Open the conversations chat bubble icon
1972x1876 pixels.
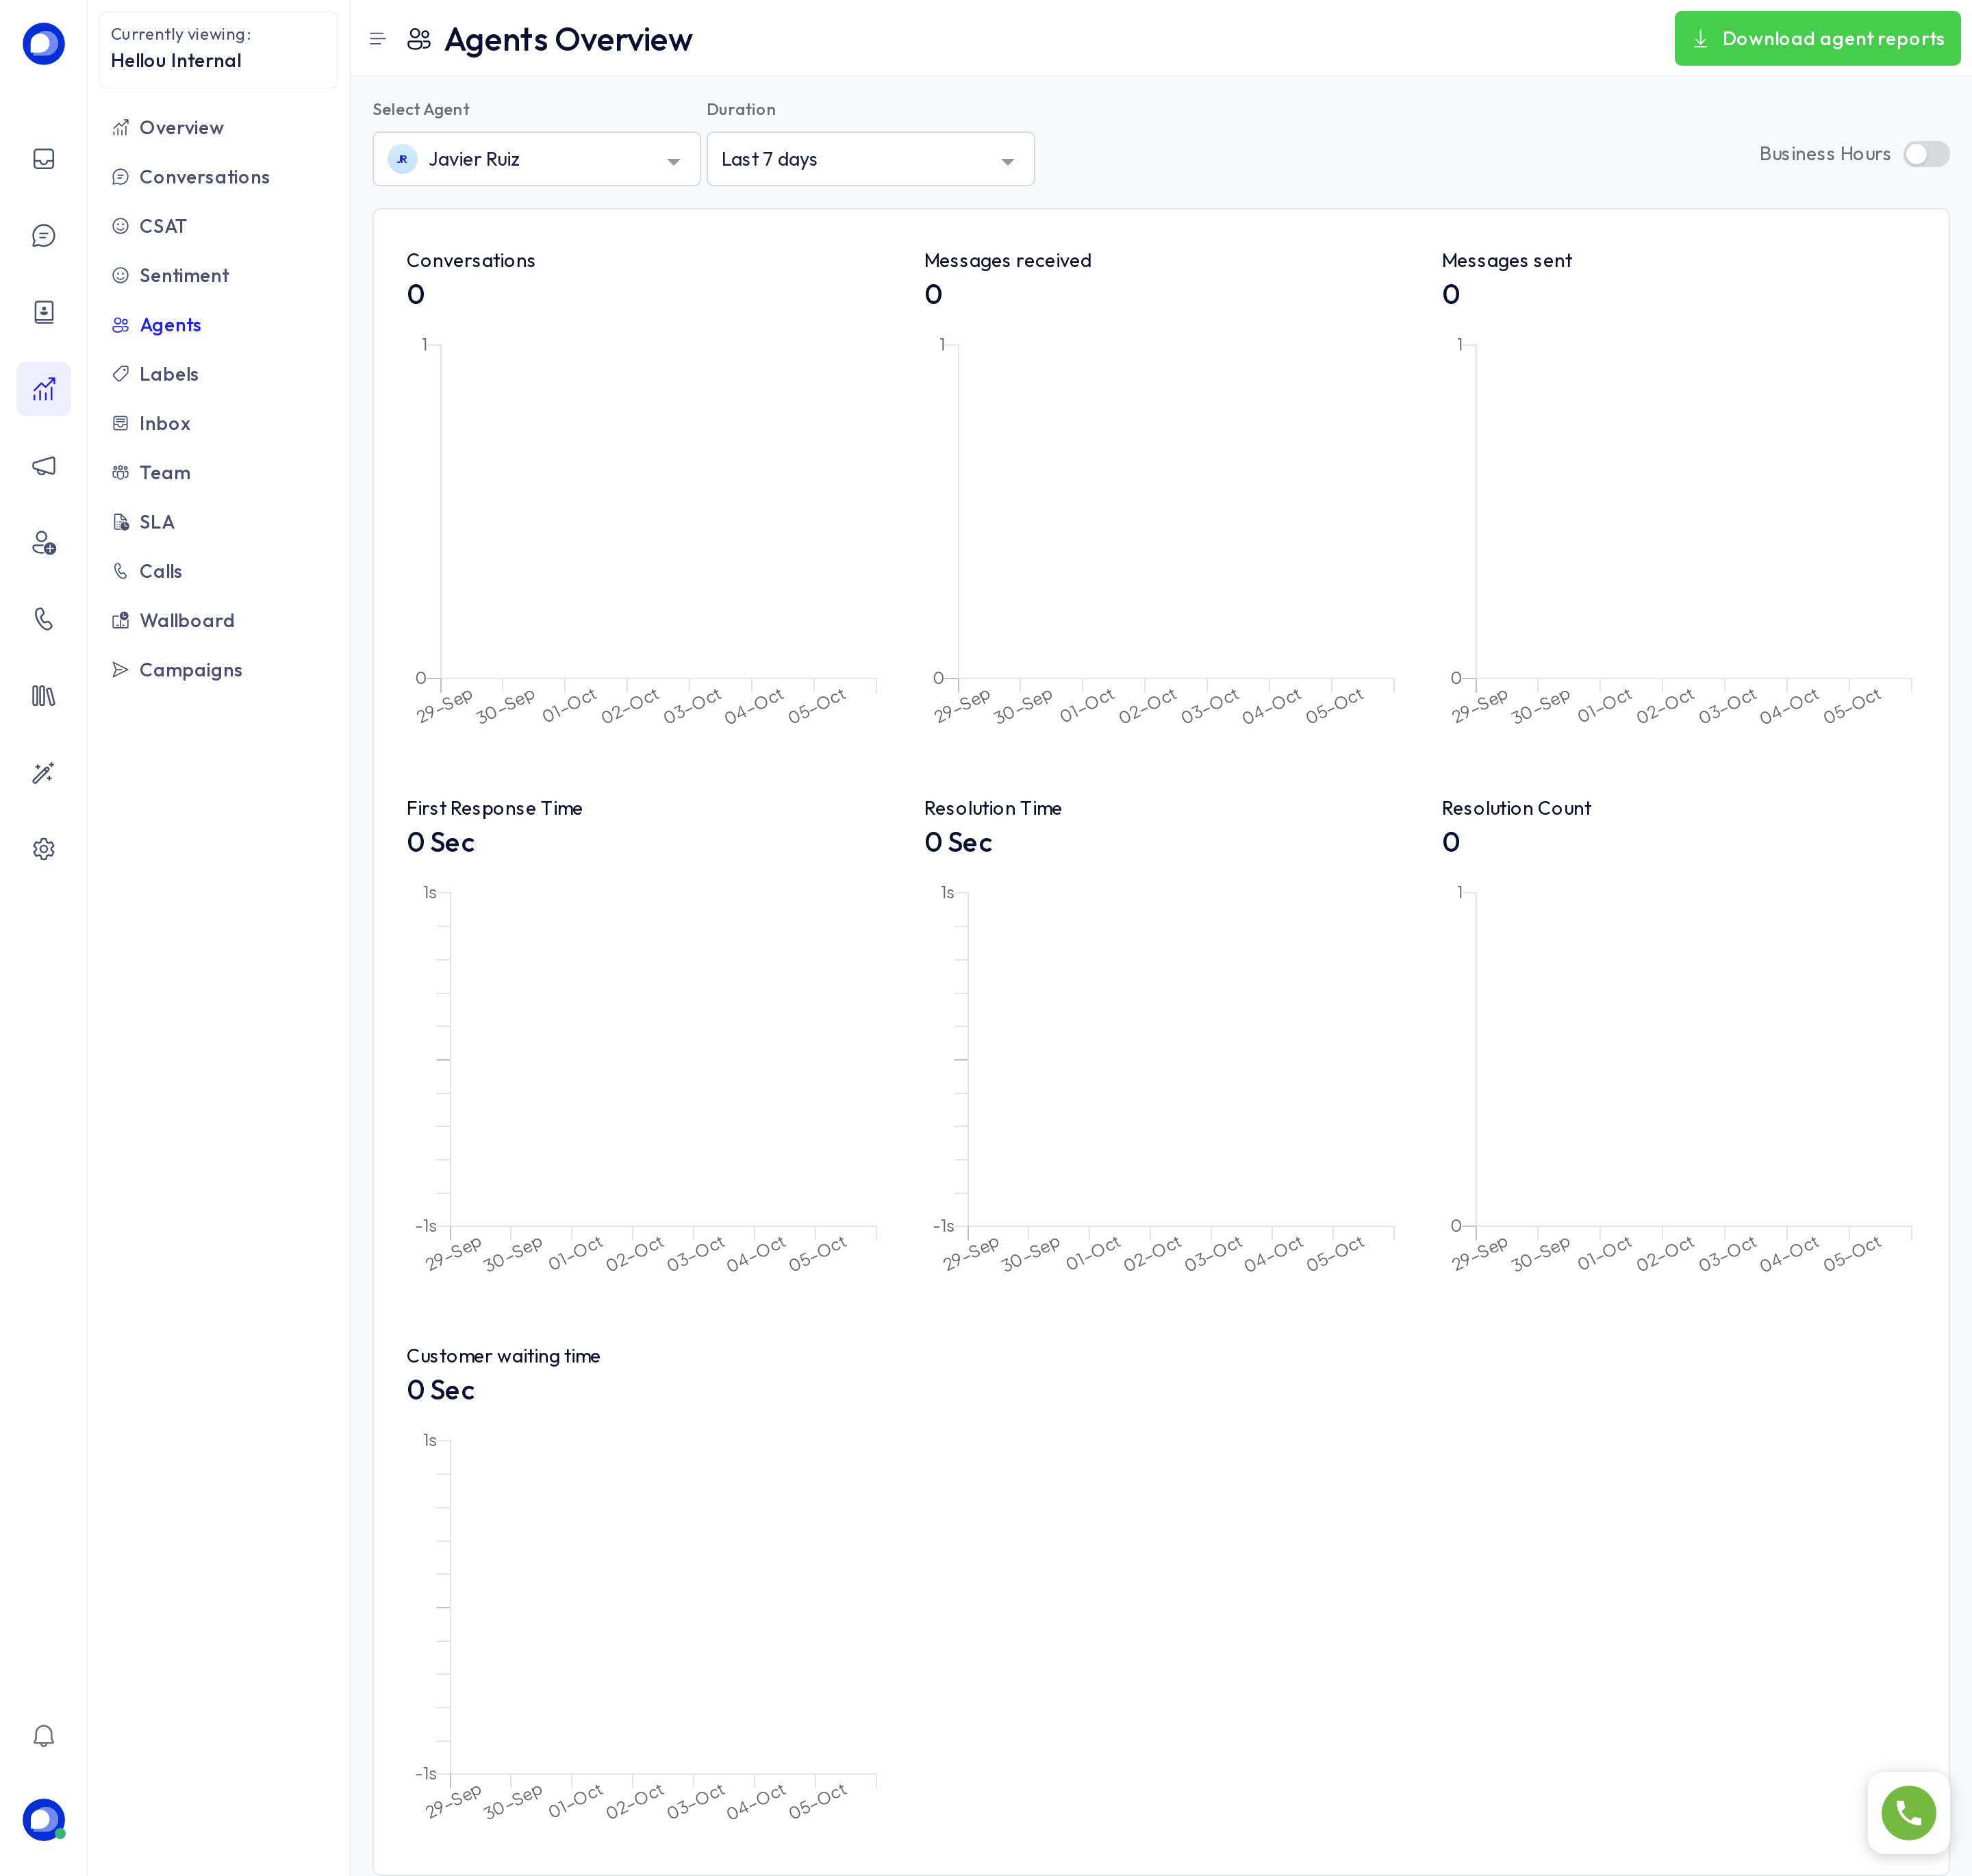point(43,236)
